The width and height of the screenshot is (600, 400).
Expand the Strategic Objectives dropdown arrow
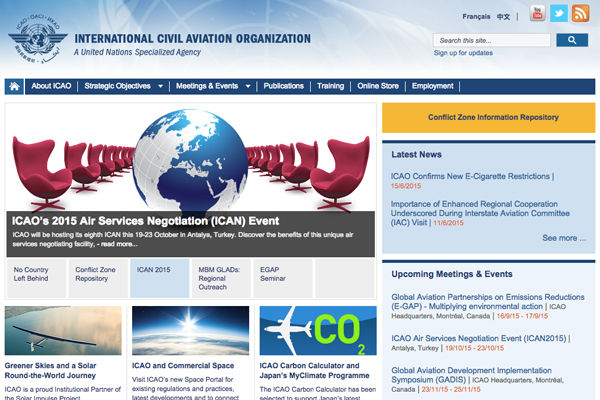[160, 86]
